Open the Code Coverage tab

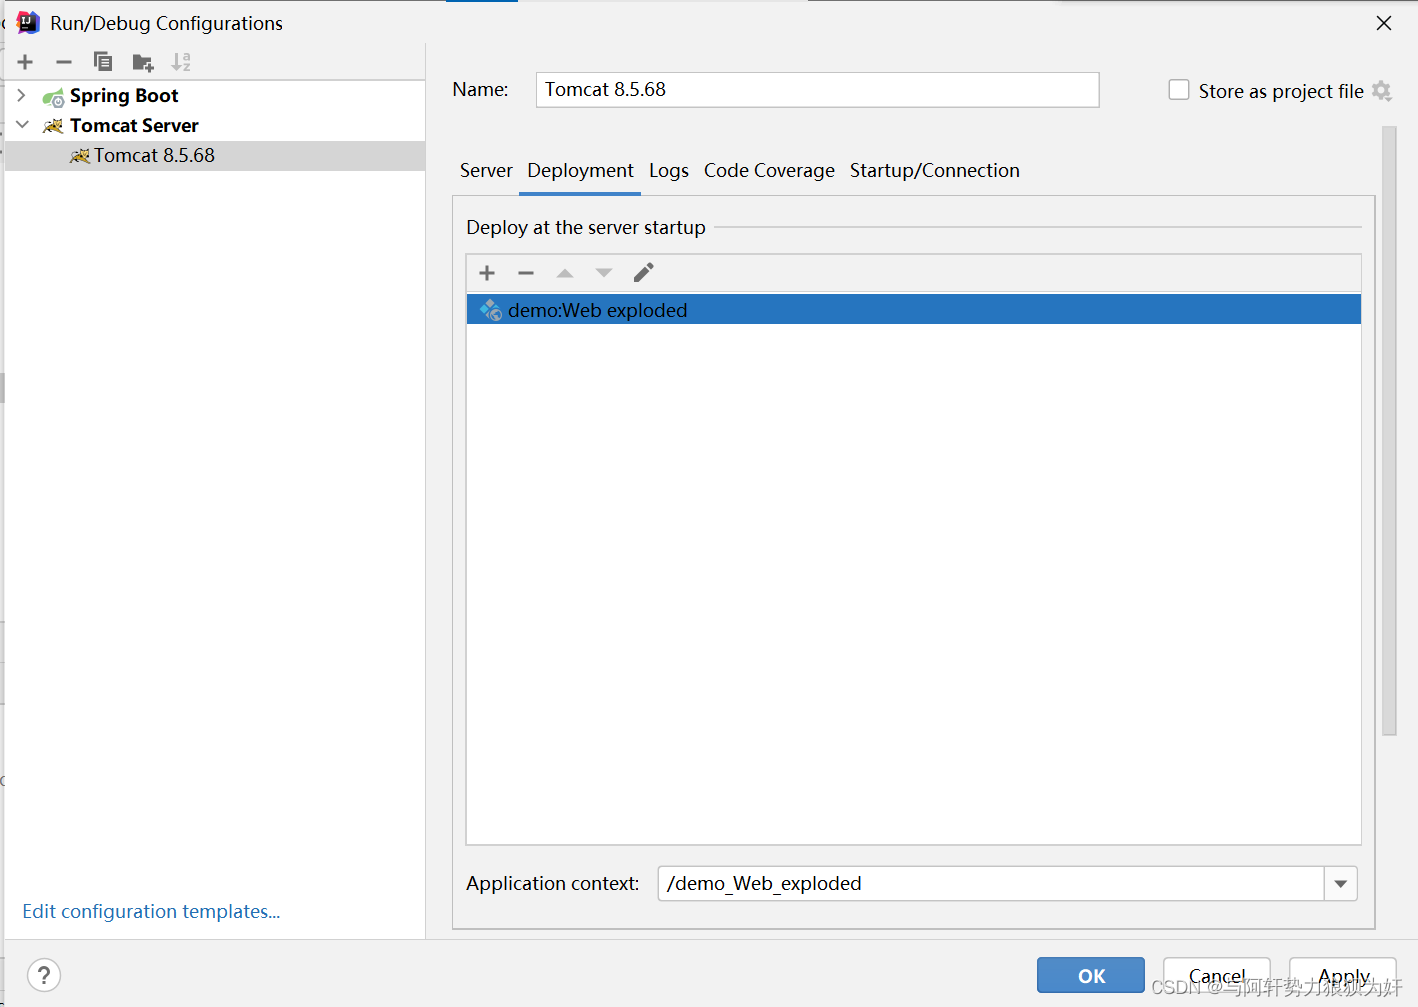coord(769,170)
